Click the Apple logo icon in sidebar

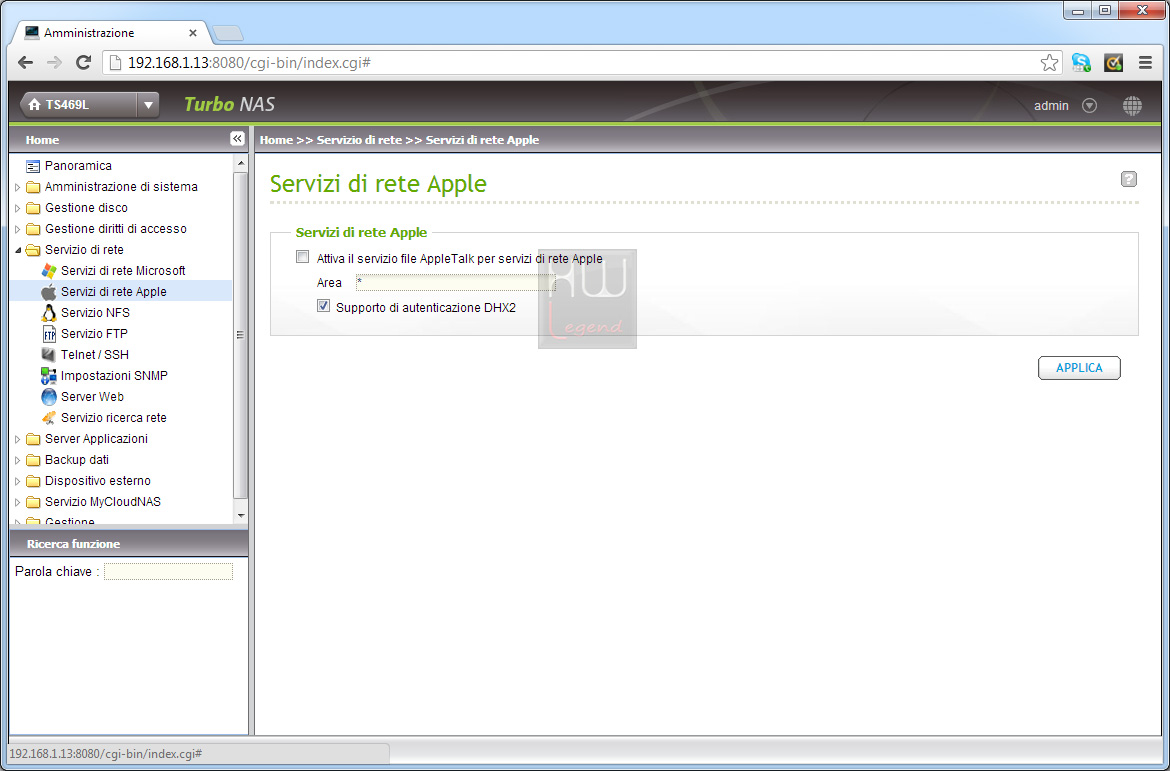click(49, 292)
